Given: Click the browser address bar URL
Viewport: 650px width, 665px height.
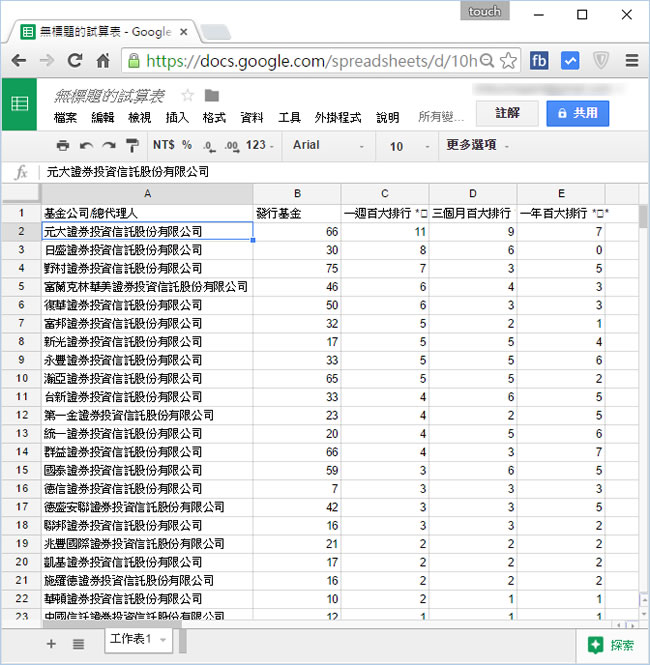Looking at the screenshot, I should (x=311, y=61).
